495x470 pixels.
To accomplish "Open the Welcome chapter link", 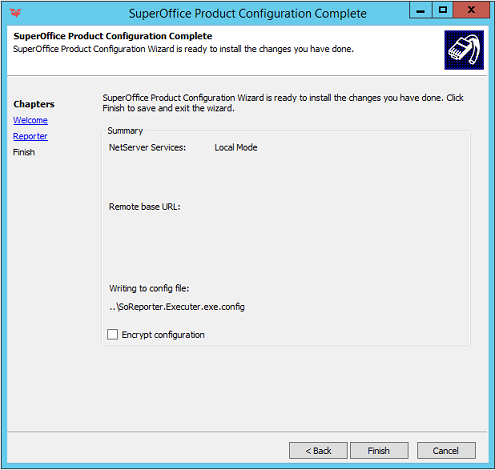I will [30, 120].
